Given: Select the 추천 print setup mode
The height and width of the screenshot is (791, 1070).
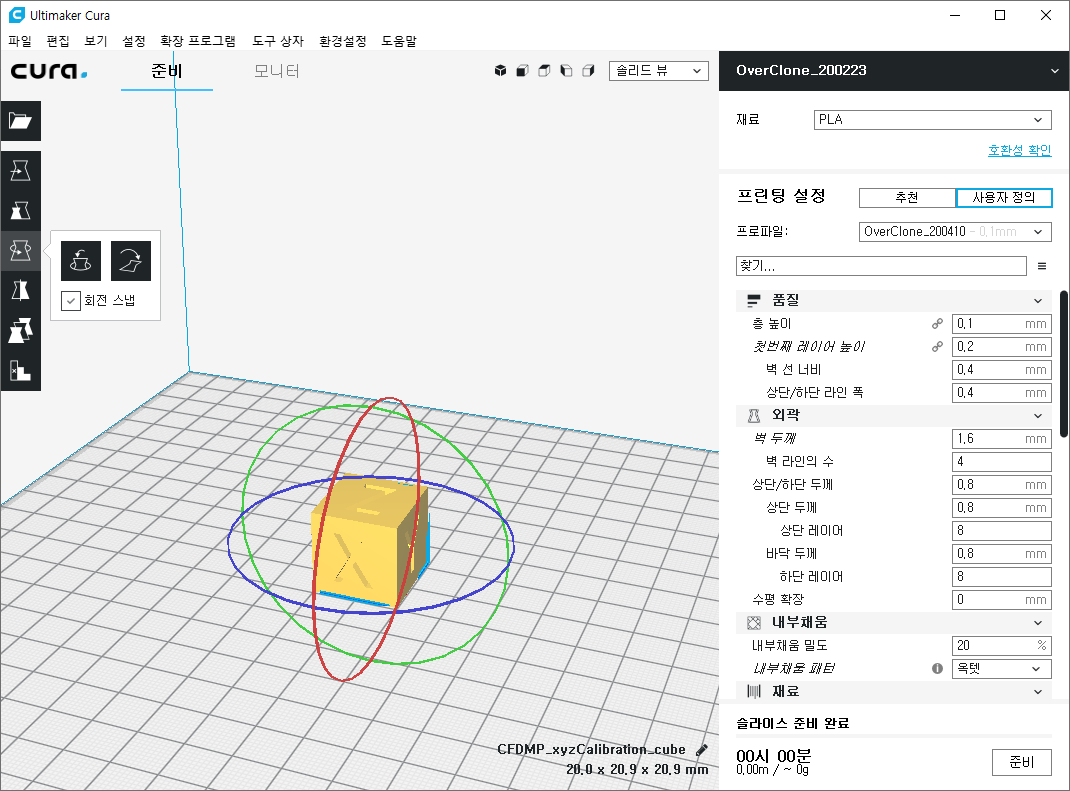Looking at the screenshot, I should 907,197.
